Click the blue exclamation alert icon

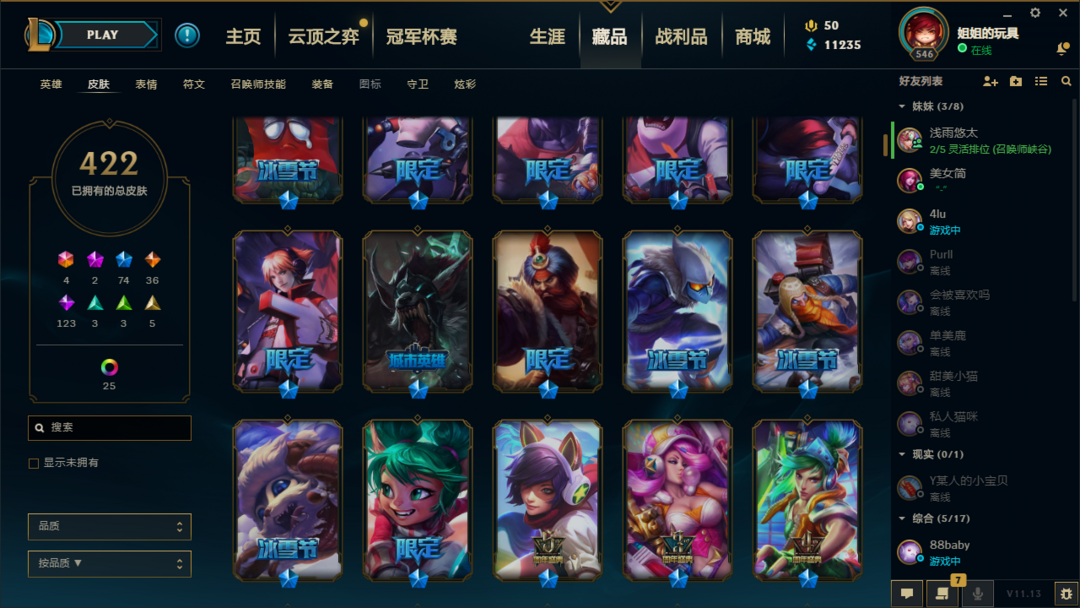coord(187,35)
